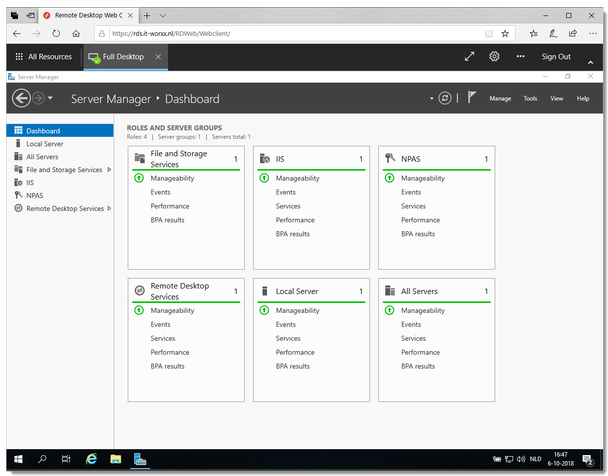
Task: Click green Manageability icon in NPAS tile
Action: (x=389, y=178)
